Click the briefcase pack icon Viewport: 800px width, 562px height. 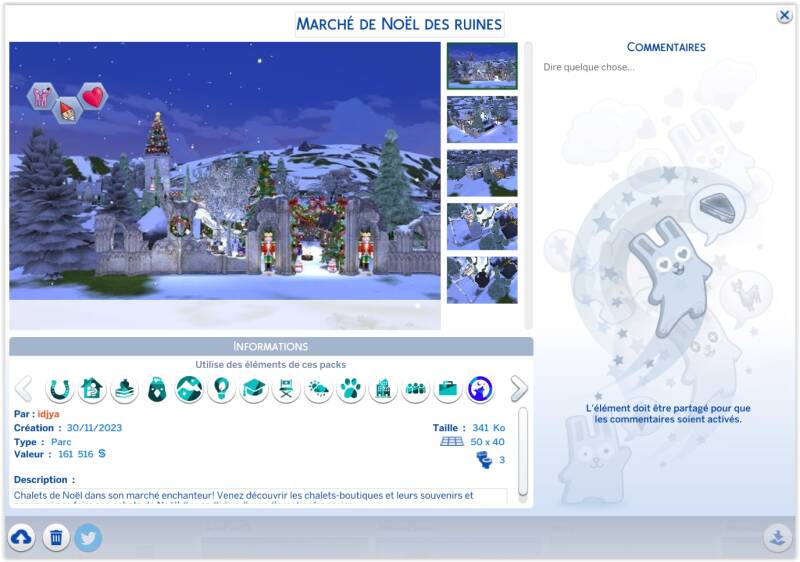tap(447, 390)
